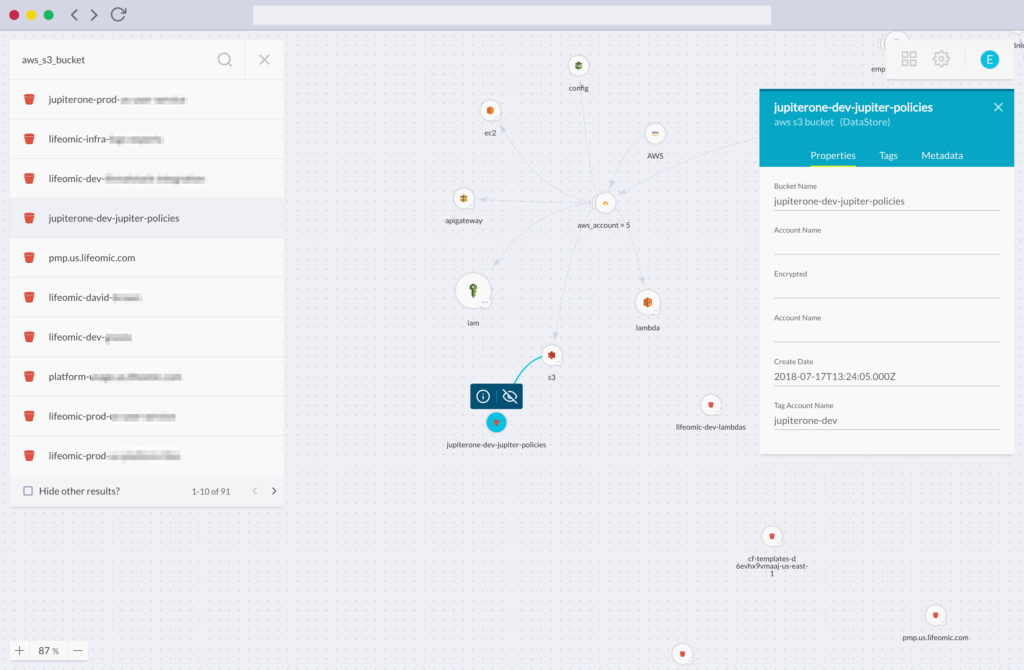Select the jupiterone-dev-jupiter-policies list row
This screenshot has width=1024, height=670.
[x=147, y=218]
